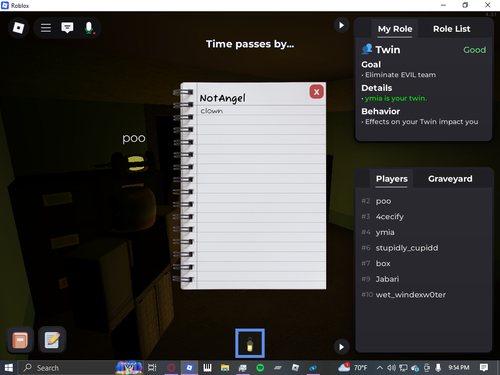Select player 4cecify in list
Image resolution: width=500 pixels, height=375 pixels.
click(x=424, y=217)
